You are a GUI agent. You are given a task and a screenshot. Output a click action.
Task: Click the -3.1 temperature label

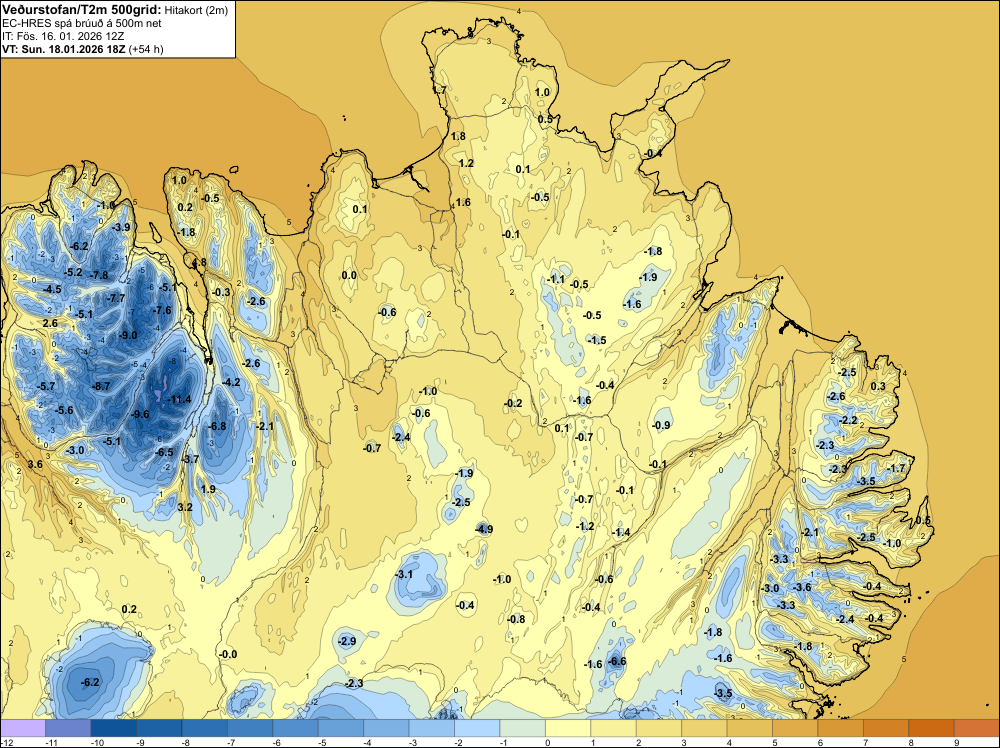404,575
